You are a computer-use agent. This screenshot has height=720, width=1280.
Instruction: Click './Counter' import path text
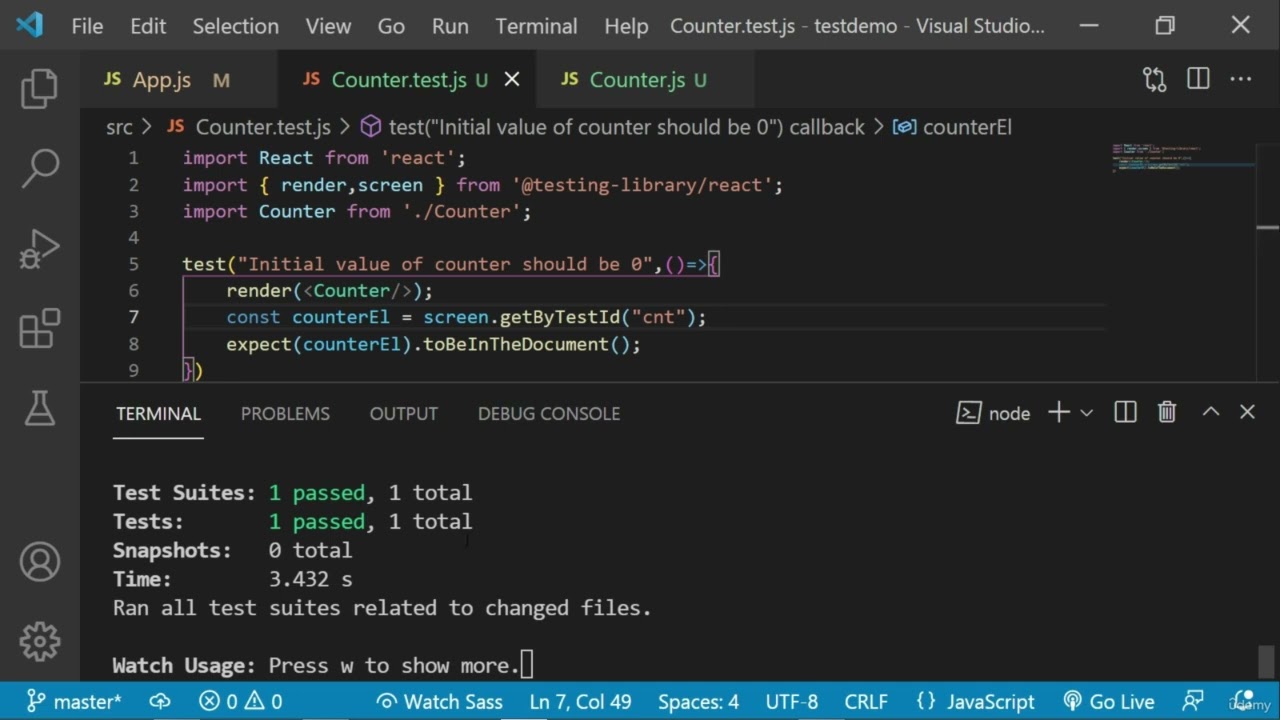pos(462,211)
